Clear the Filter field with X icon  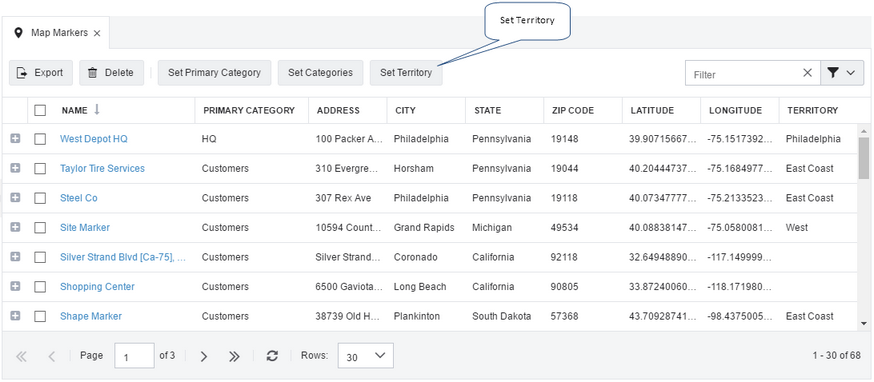[807, 72]
